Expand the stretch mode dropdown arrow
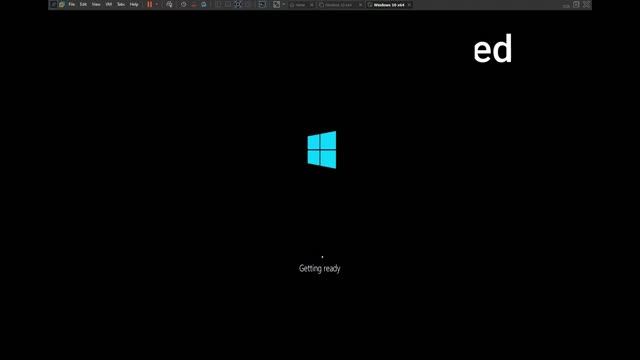Image resolution: width=640 pixels, height=360 pixels. tap(284, 4)
